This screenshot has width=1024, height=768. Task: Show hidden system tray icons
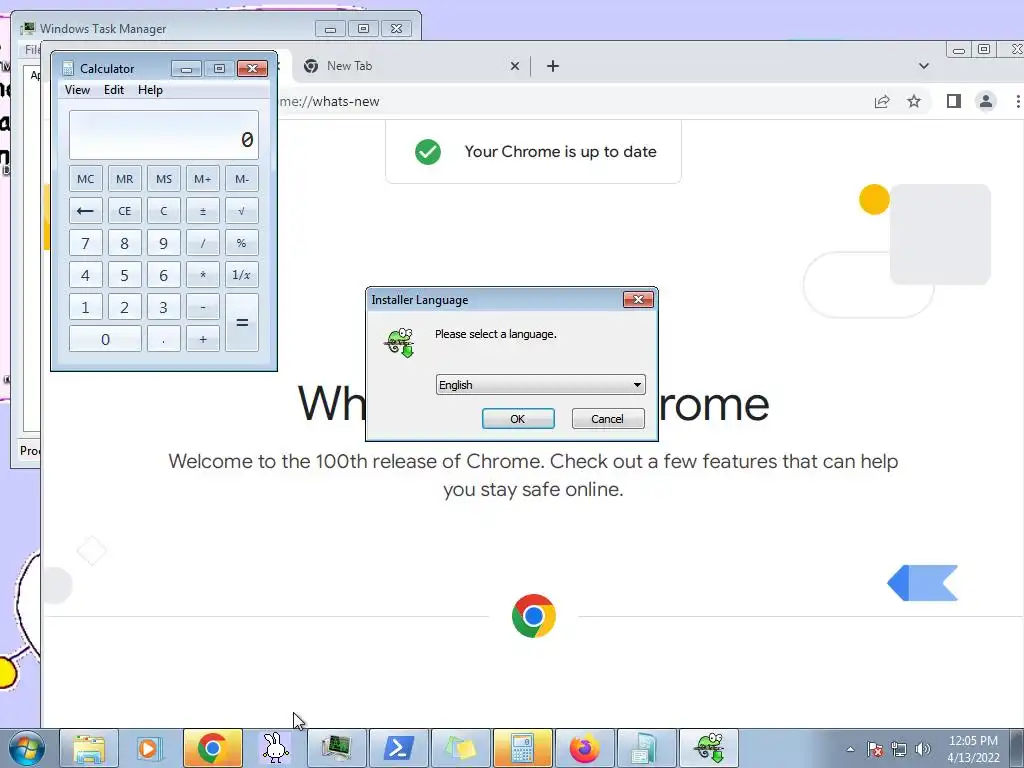pyautogui.click(x=850, y=750)
